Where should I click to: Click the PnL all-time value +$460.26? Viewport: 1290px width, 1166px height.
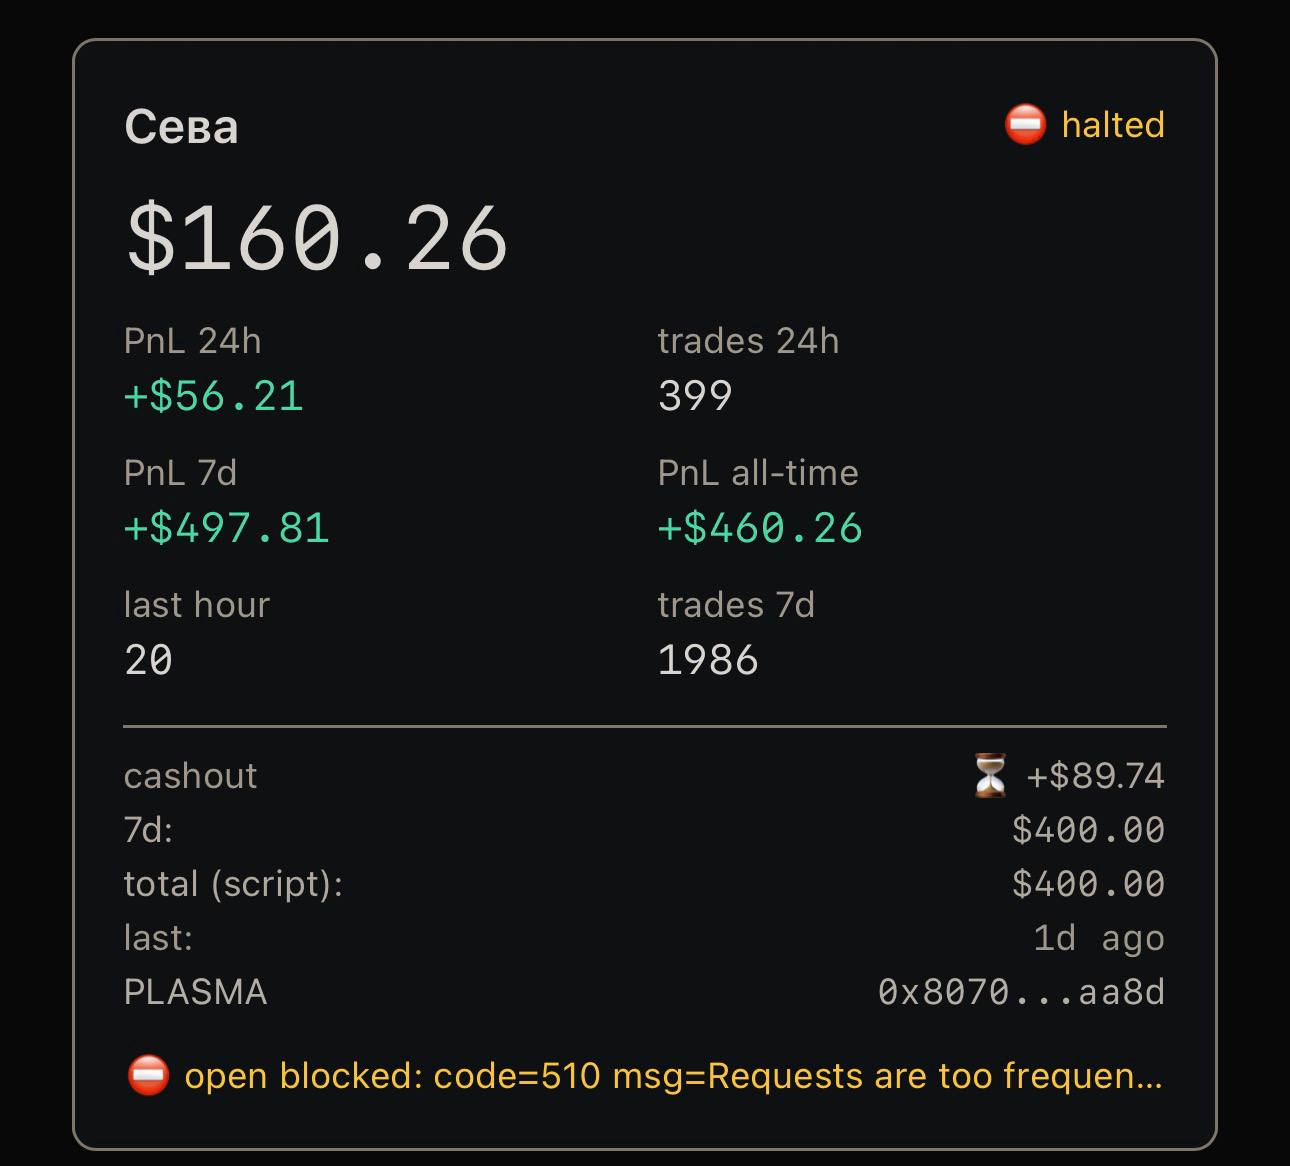(x=760, y=528)
